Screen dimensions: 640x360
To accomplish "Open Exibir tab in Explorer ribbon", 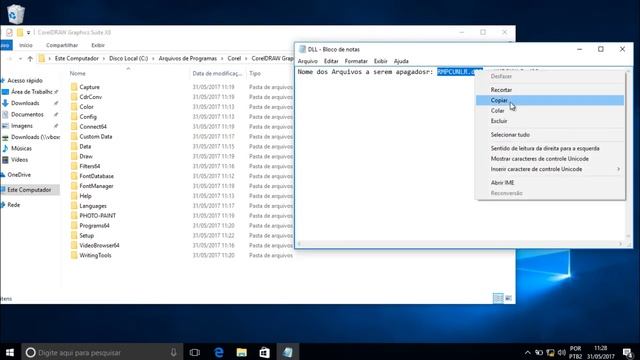I will 98,45.
